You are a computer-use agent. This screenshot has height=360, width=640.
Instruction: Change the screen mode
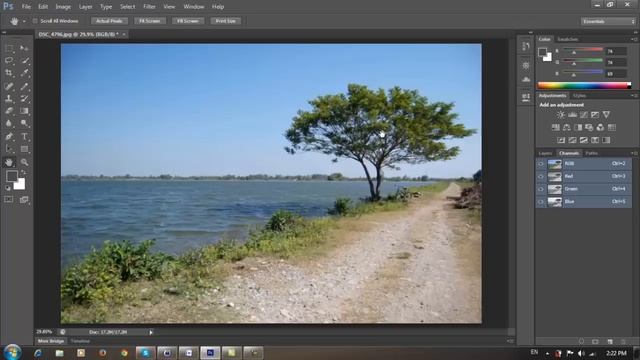coord(24,200)
